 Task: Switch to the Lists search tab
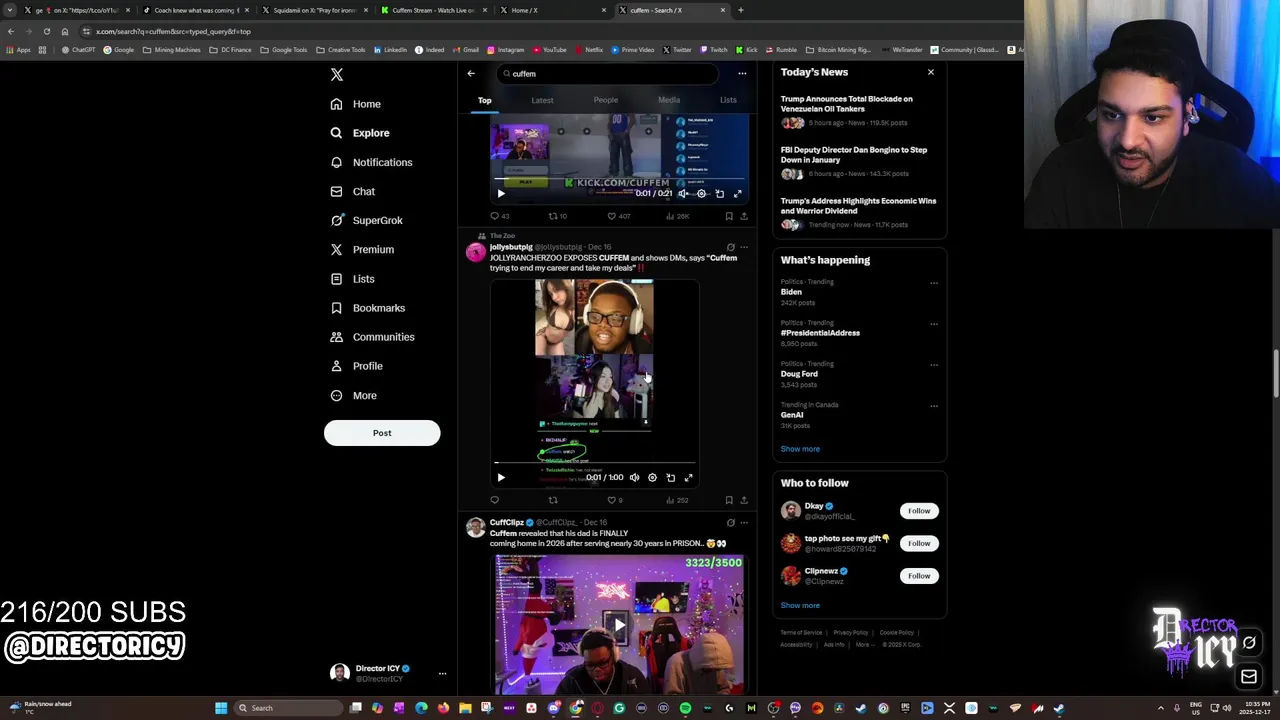click(x=728, y=100)
